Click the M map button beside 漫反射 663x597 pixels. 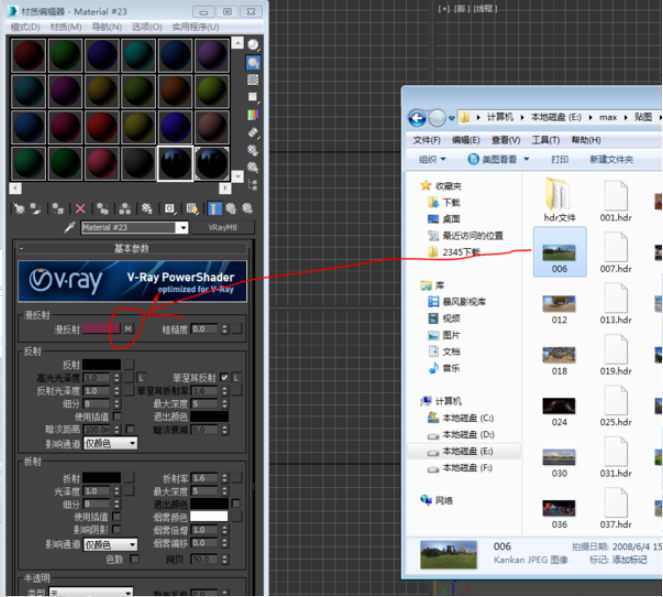[128, 329]
